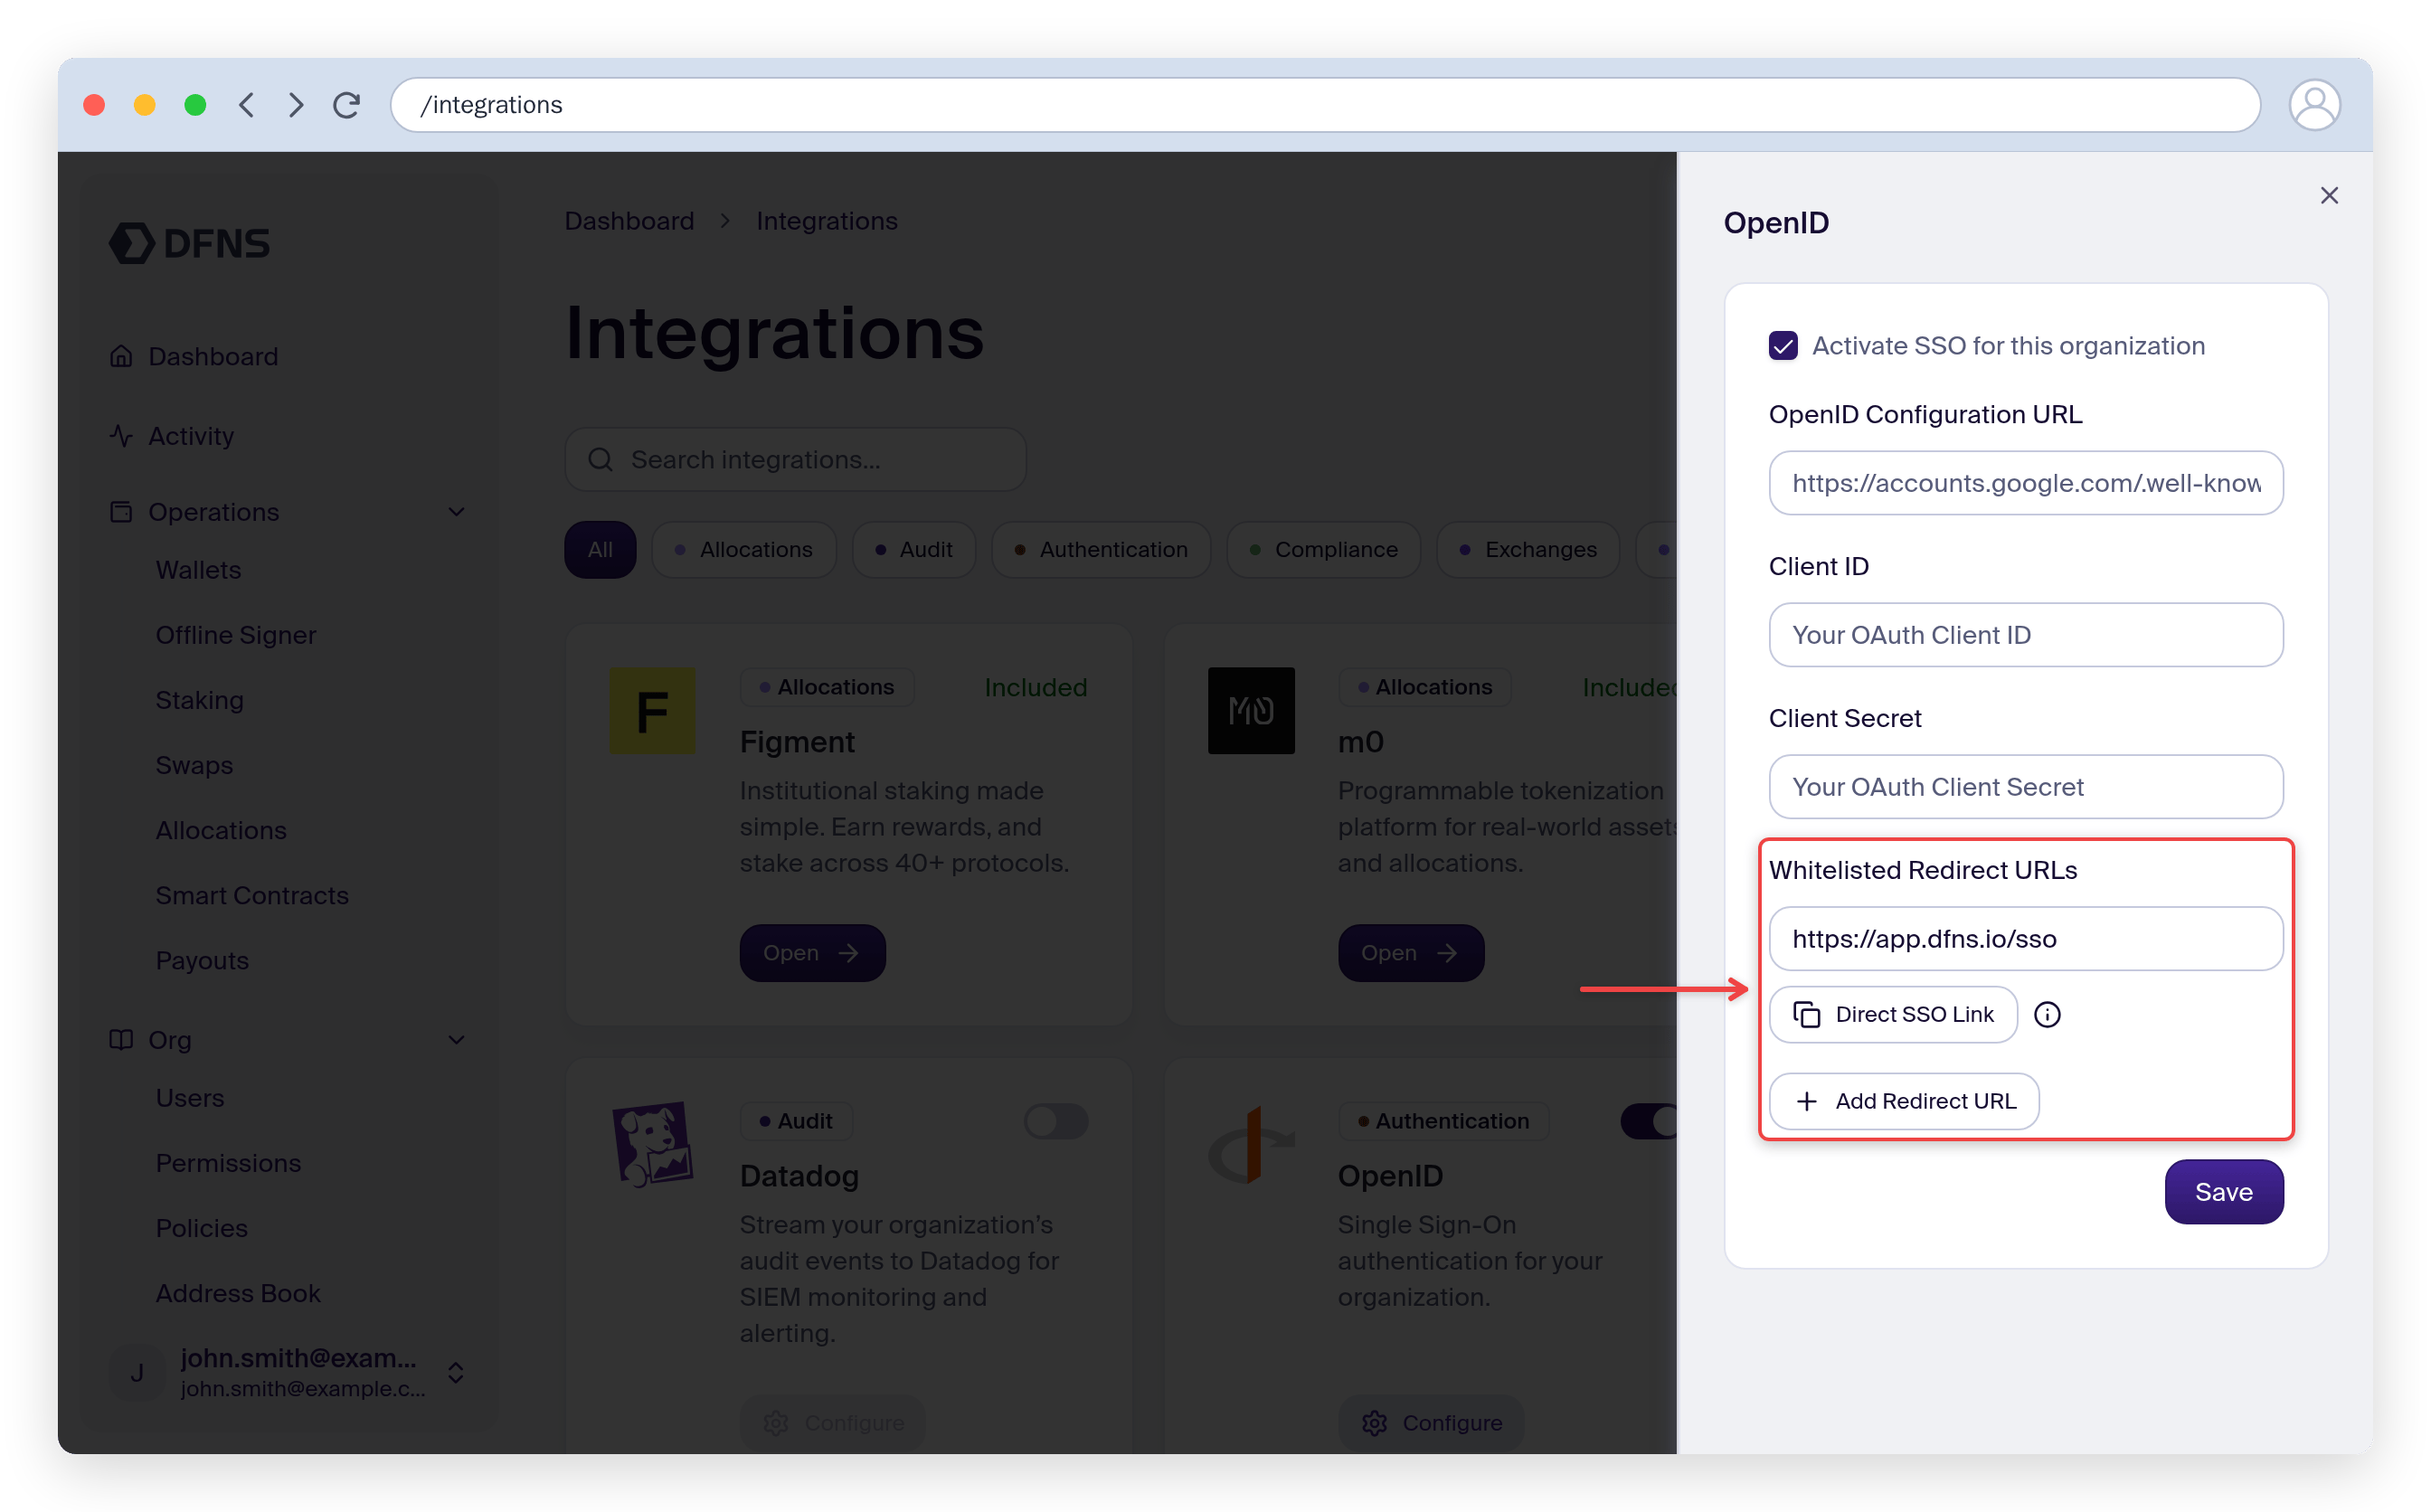The height and width of the screenshot is (1512, 2431).
Task: Focus the OpenID Configuration URL field
Action: click(x=2025, y=483)
